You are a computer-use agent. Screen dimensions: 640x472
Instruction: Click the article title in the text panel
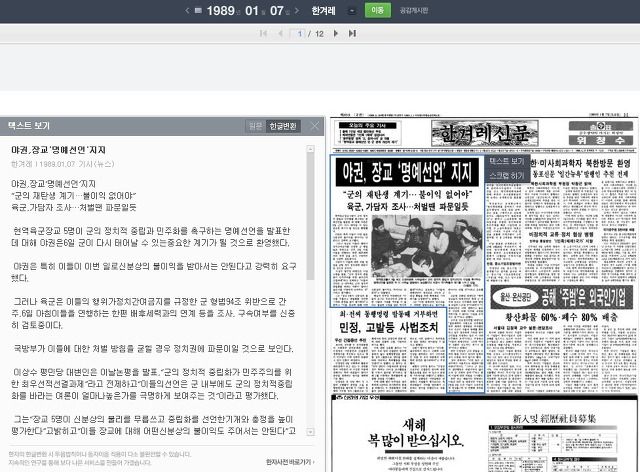pos(58,150)
